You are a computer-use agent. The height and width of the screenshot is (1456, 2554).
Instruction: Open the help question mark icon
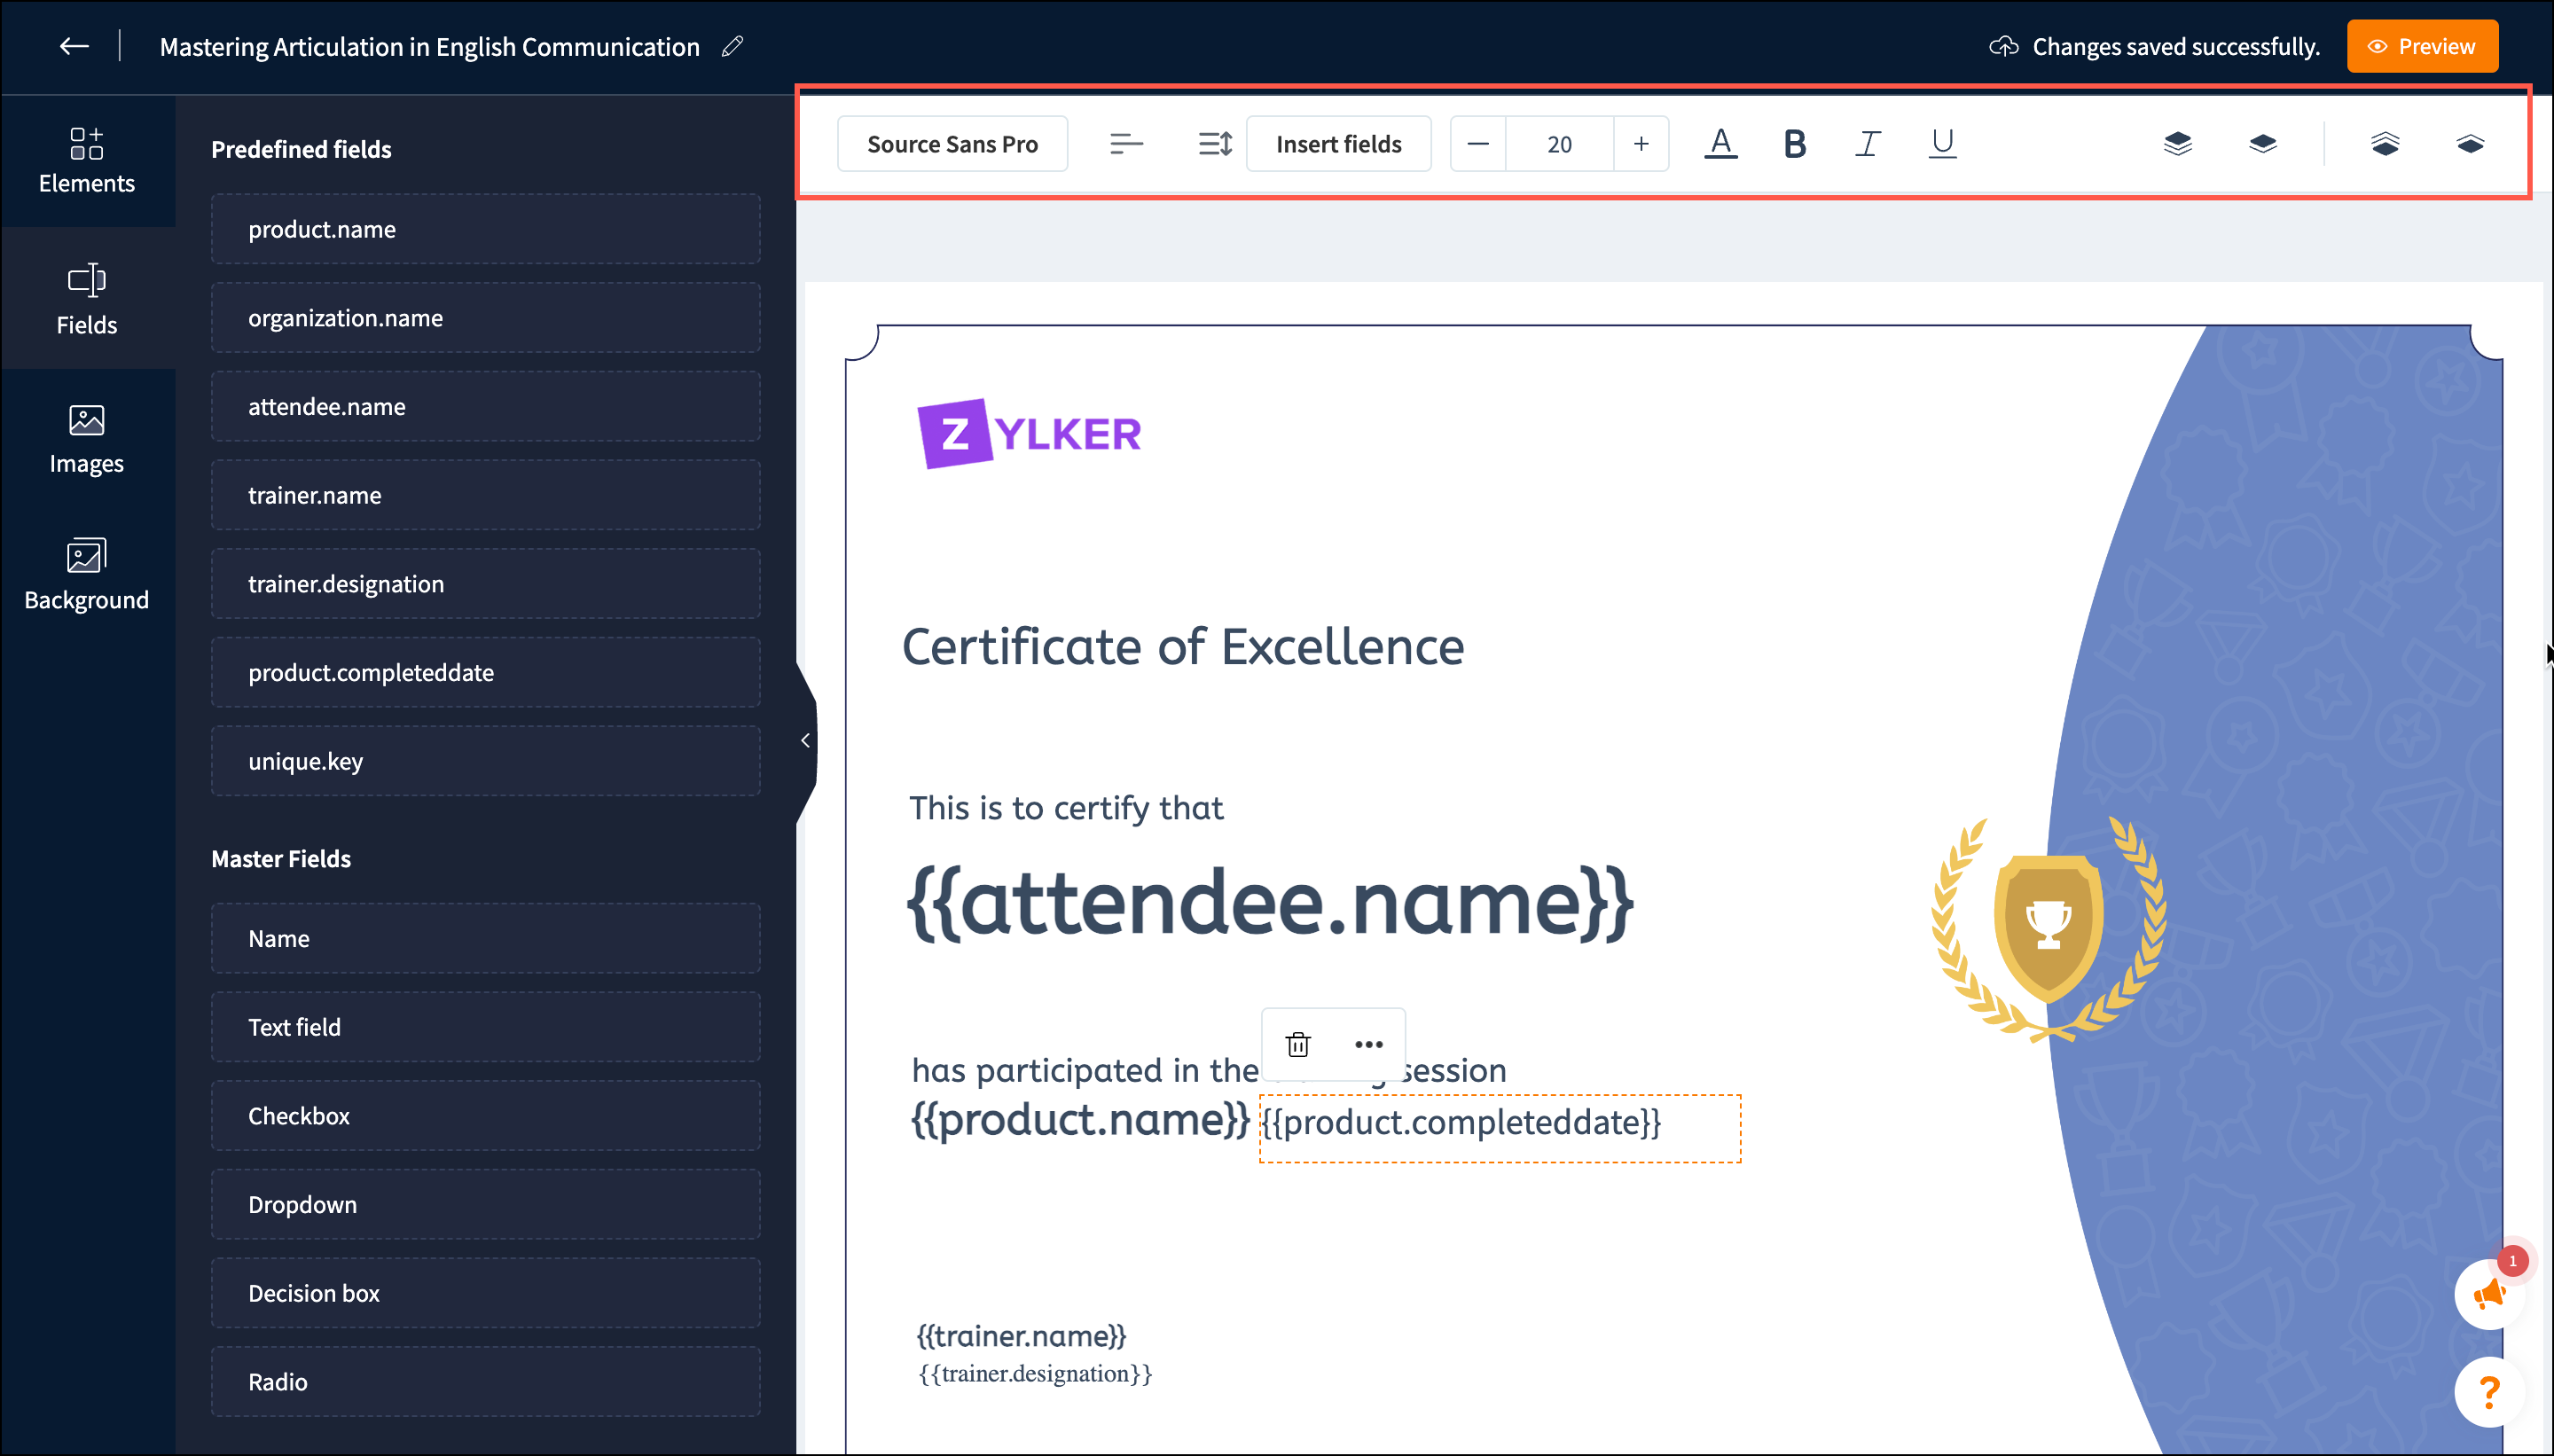tap(2488, 1391)
